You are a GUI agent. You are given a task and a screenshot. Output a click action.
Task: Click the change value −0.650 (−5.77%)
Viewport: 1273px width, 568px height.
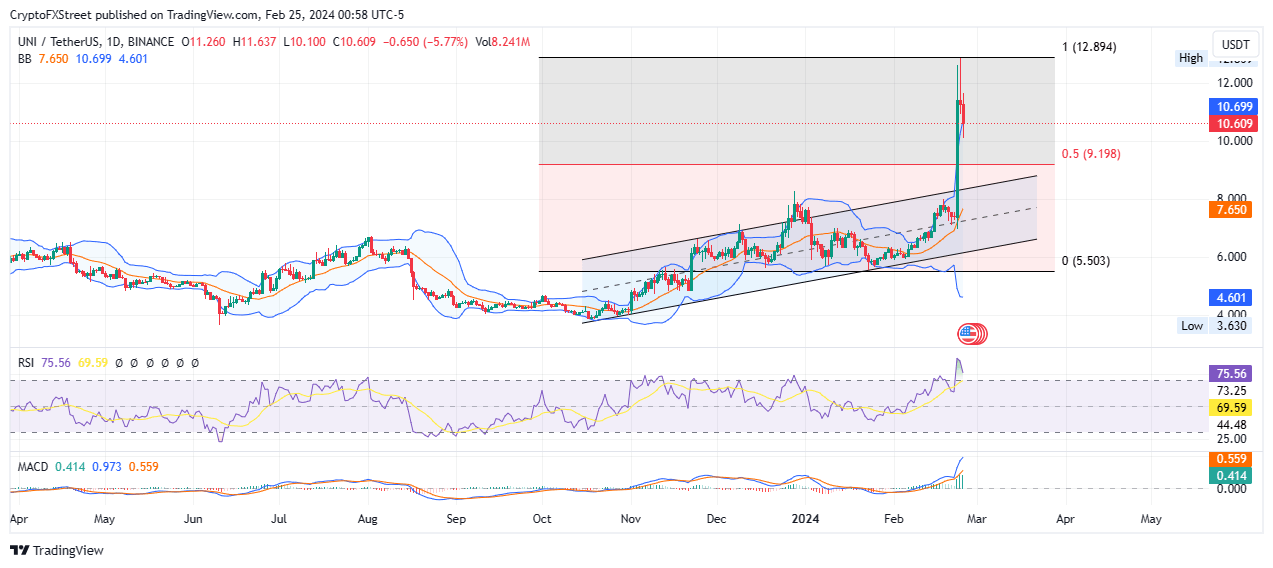click(425, 41)
